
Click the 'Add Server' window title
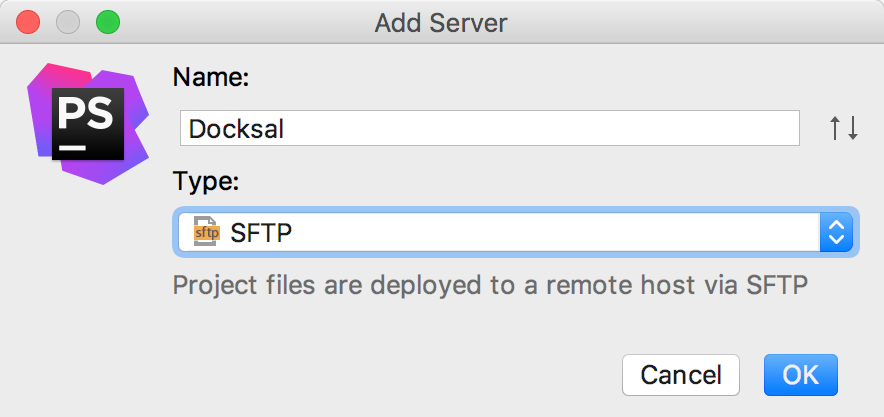pos(441,21)
